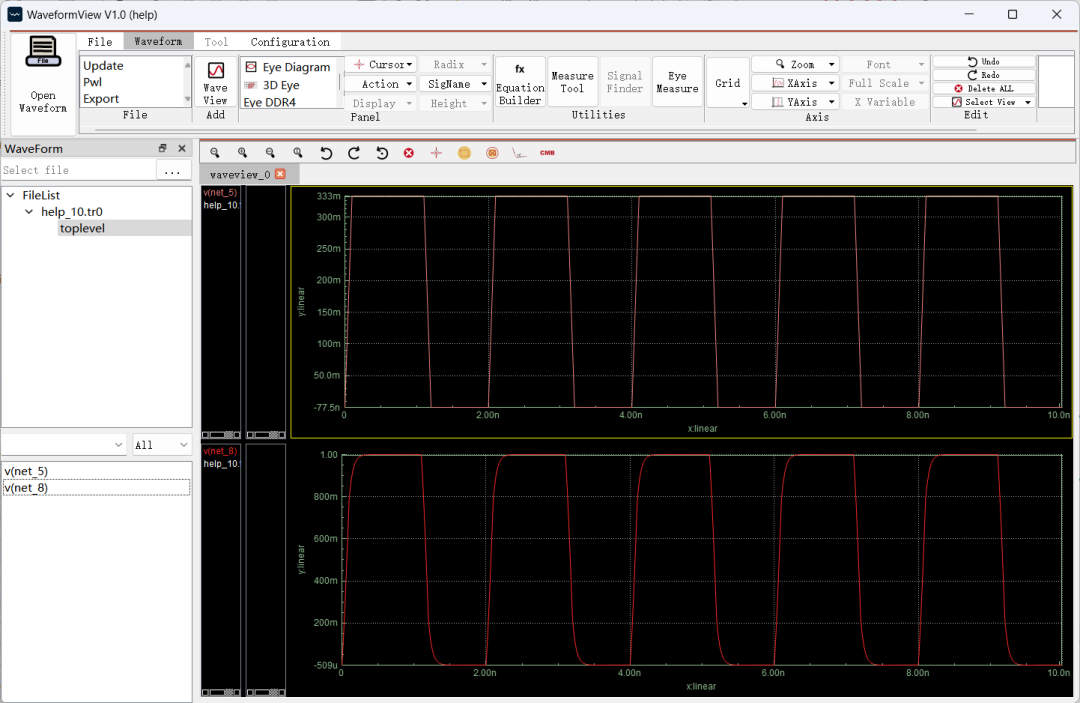Open the Cursor dropdown
1080x703 pixels.
381,65
